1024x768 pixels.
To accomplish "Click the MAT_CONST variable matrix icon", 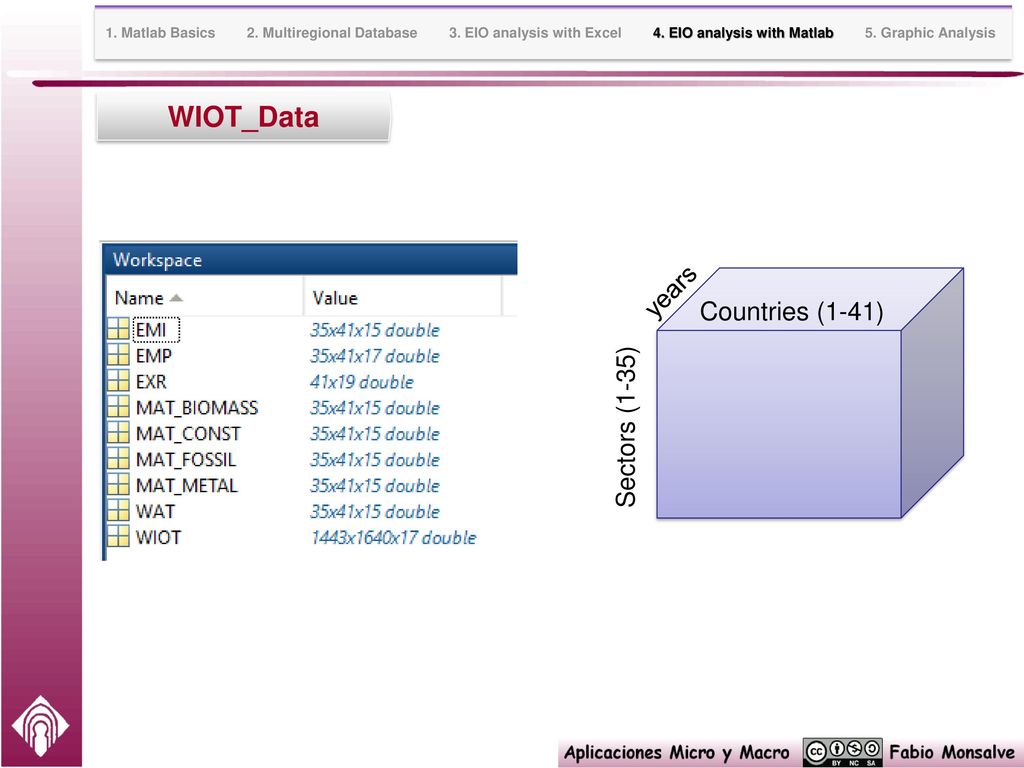I will pyautogui.click(x=118, y=433).
